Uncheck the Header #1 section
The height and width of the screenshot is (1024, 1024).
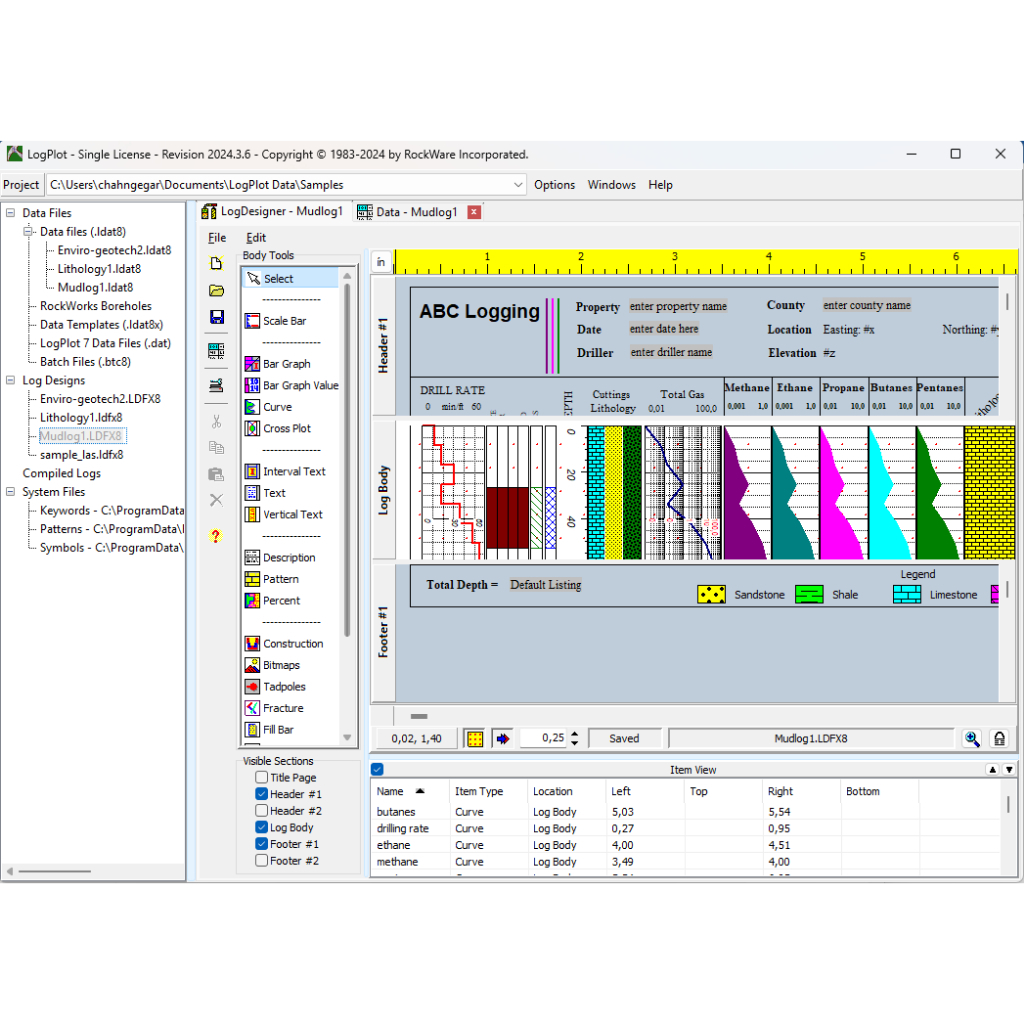pyautogui.click(x=261, y=794)
